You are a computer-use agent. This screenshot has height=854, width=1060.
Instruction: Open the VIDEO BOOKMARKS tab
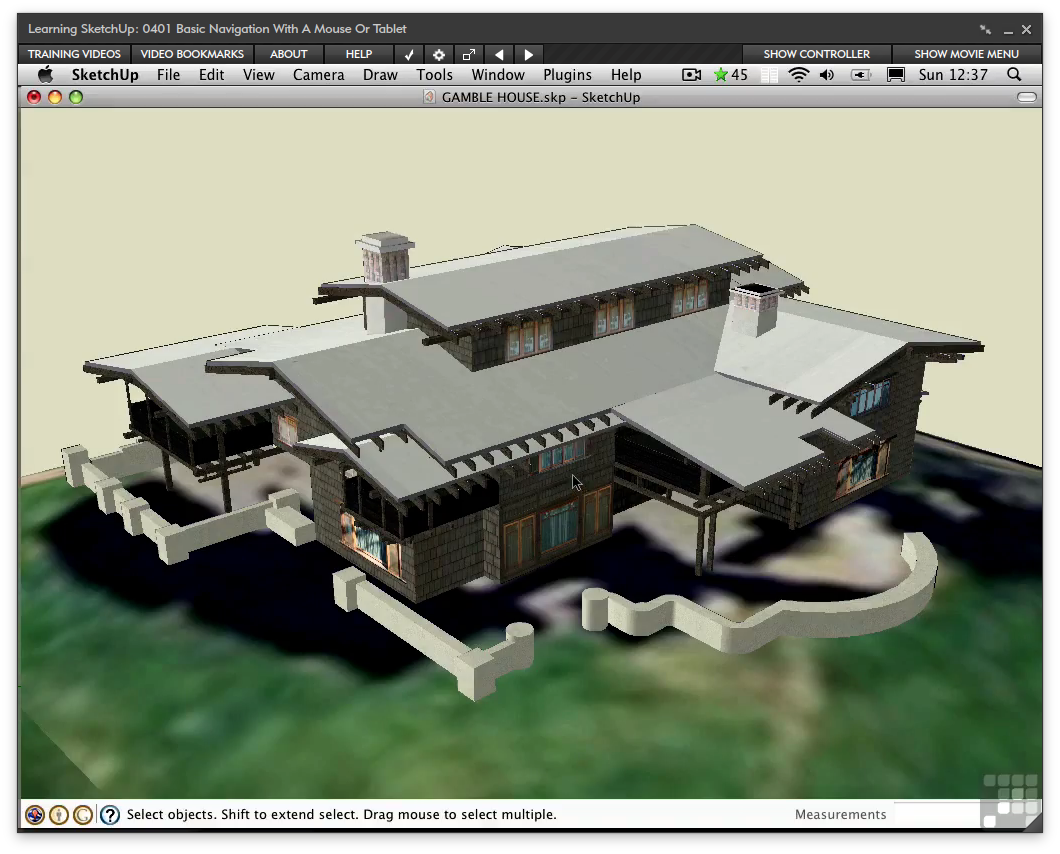point(192,54)
